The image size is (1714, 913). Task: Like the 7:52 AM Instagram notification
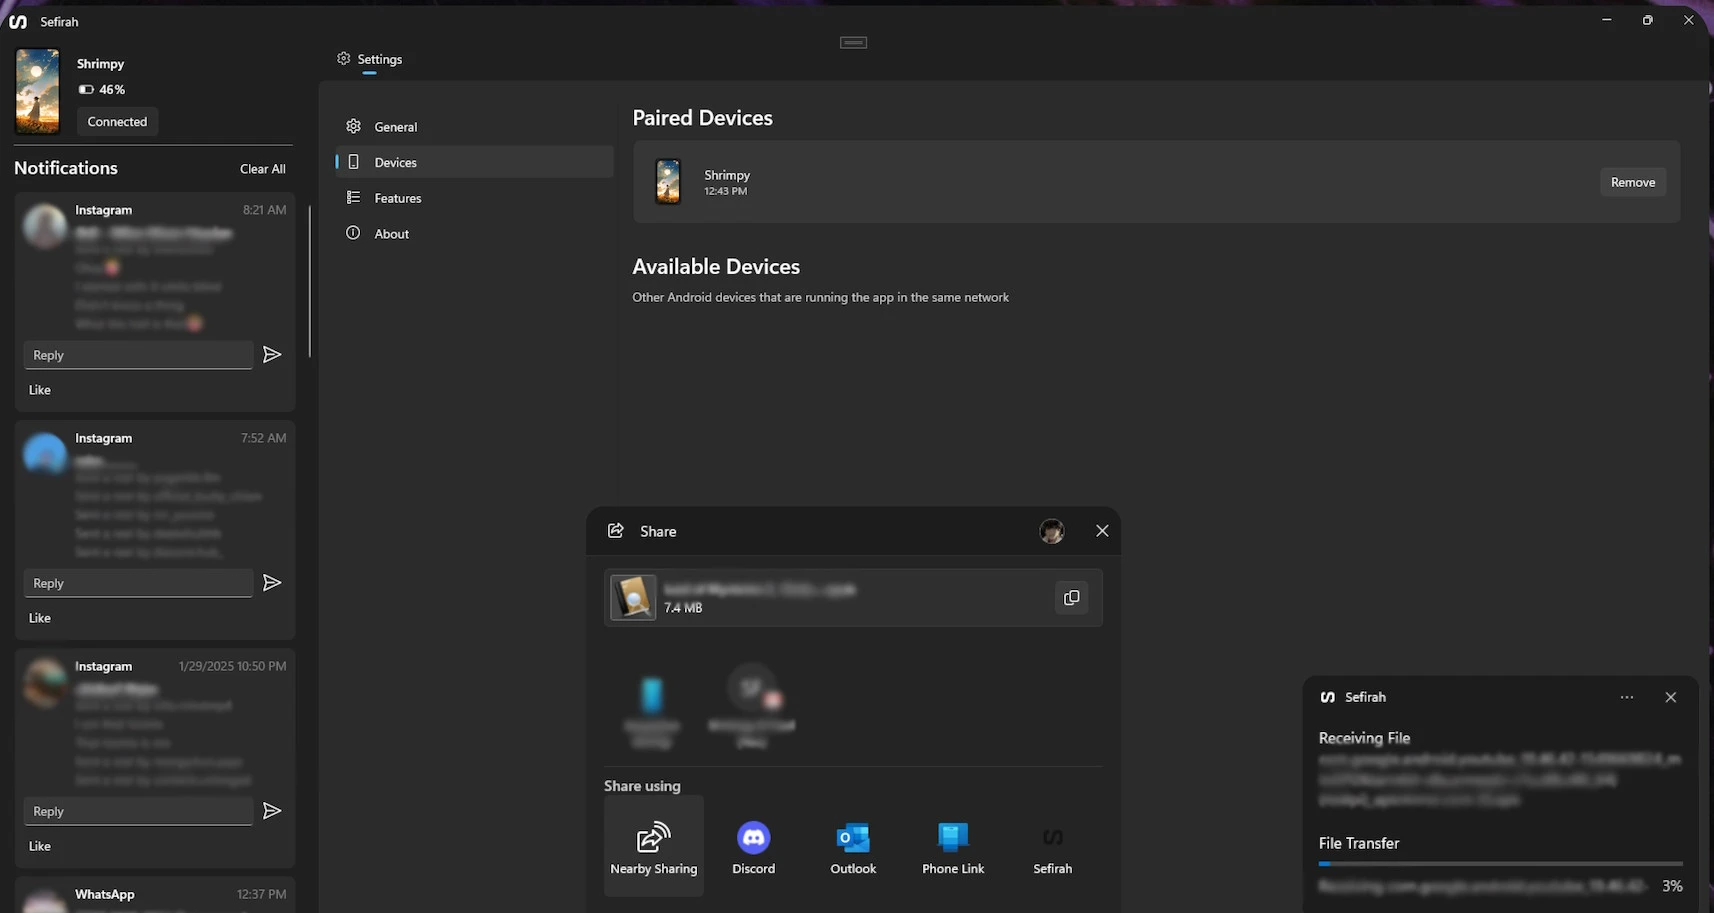pos(40,618)
